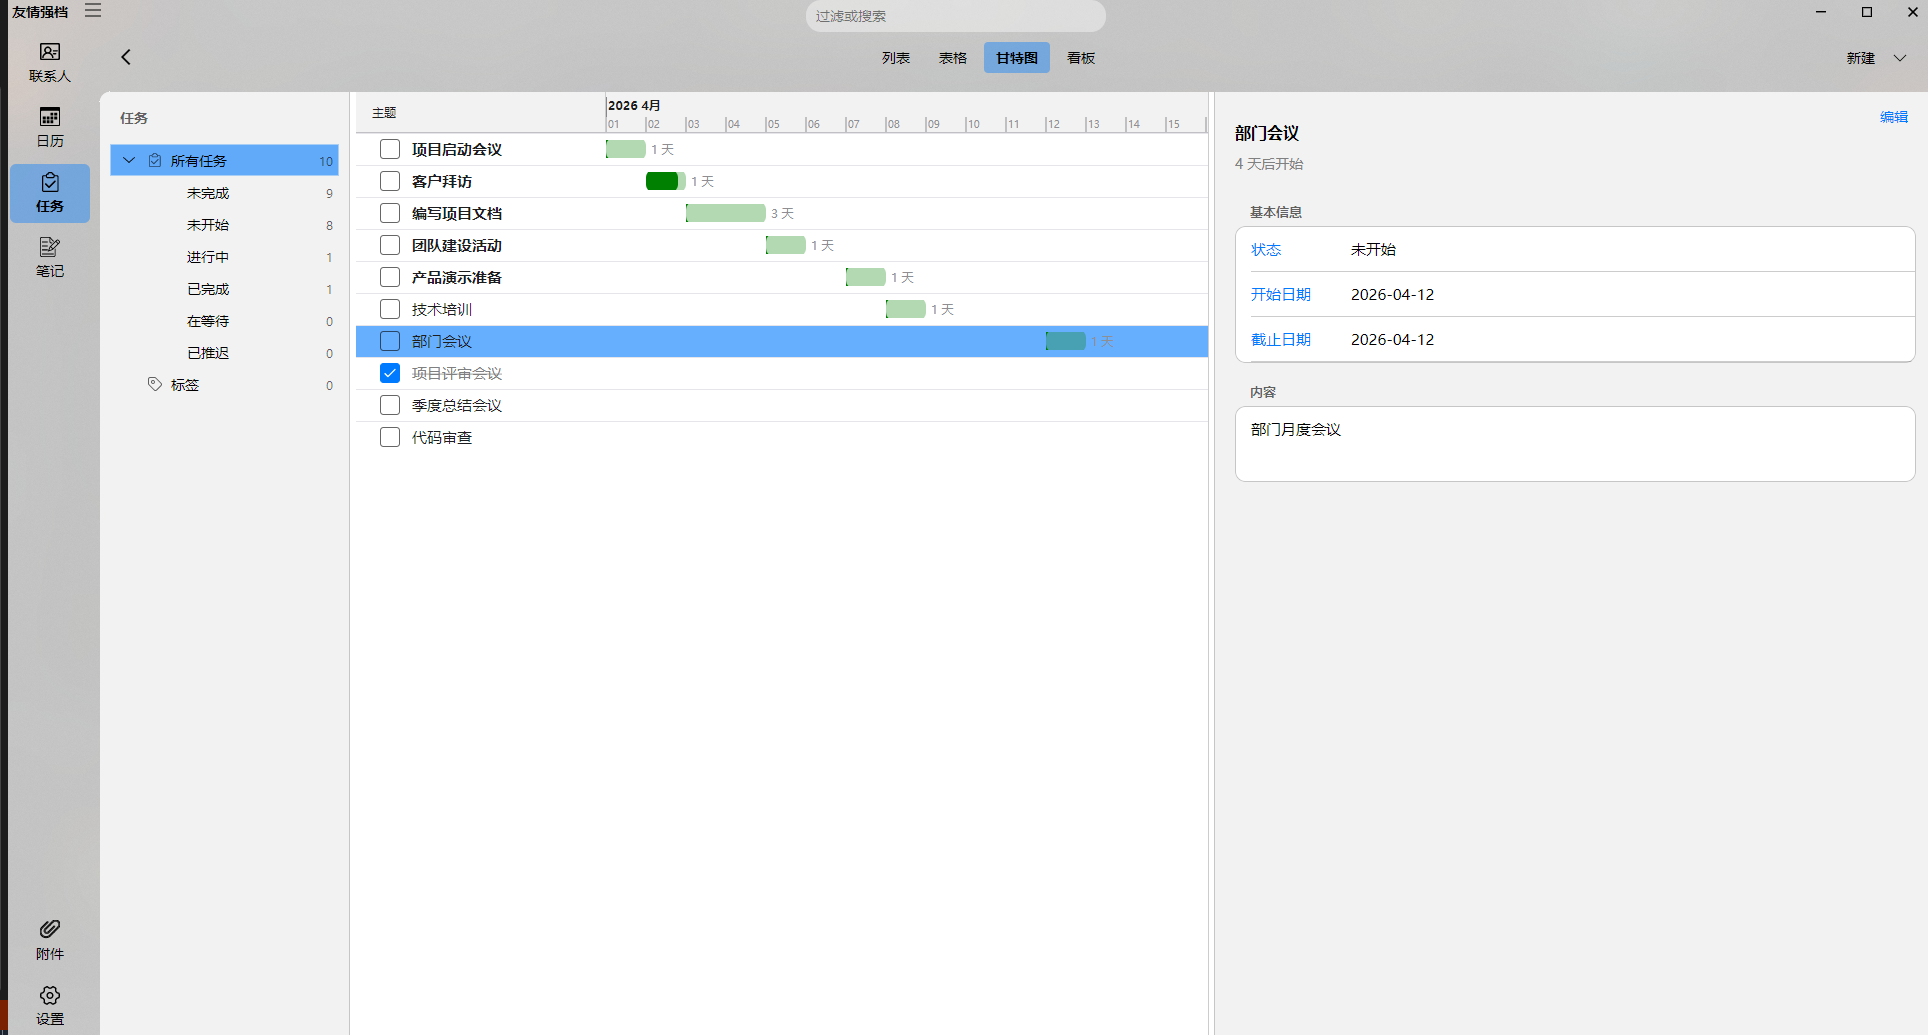This screenshot has height=1035, width=1928.
Task: Select the 标签 tags tree item
Action: pos(185,385)
